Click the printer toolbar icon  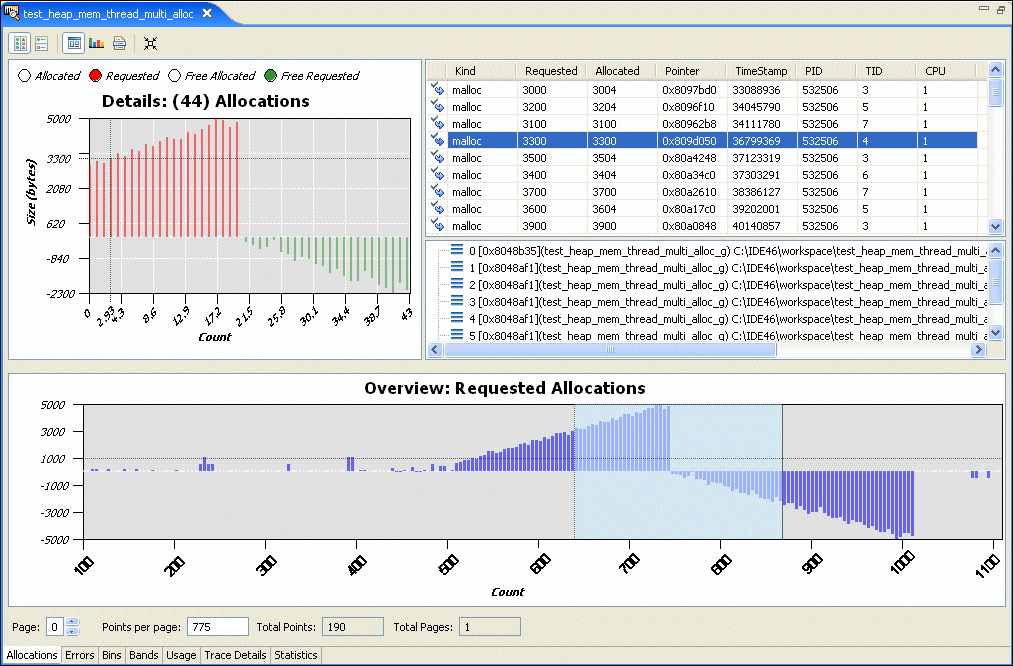click(x=119, y=43)
